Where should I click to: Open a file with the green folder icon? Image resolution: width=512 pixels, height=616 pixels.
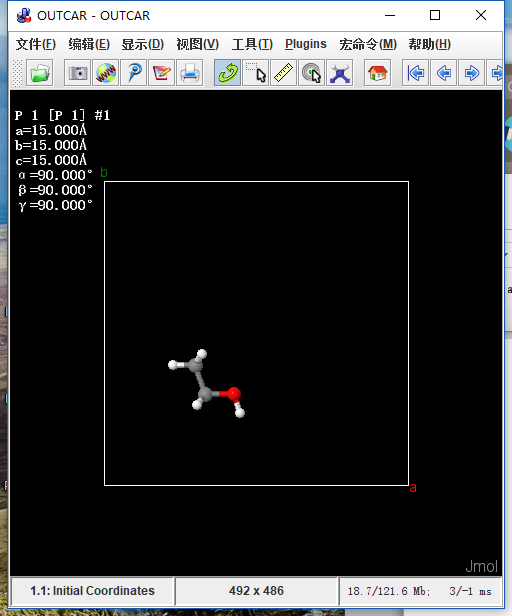40,73
